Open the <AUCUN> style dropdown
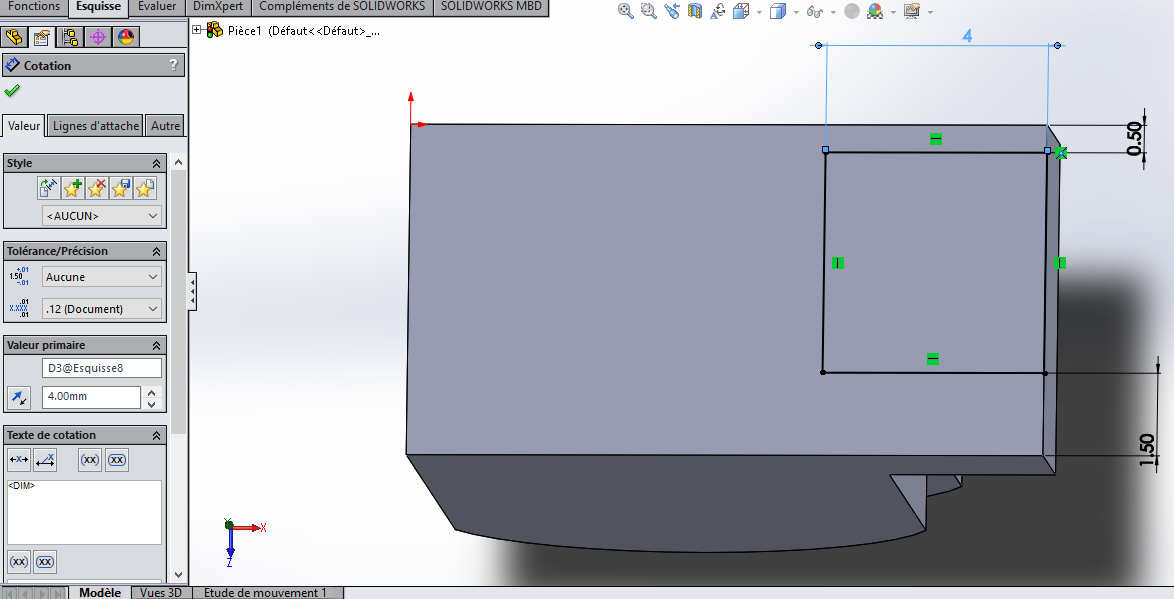The width and height of the screenshot is (1174, 599). tap(102, 216)
